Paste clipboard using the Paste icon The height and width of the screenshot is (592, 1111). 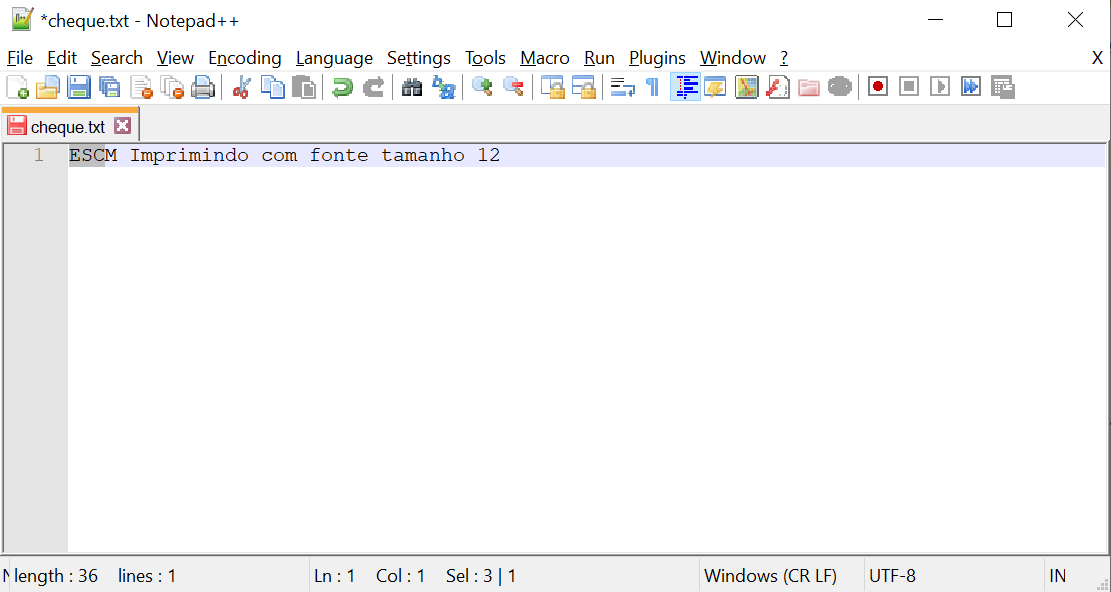coord(304,87)
